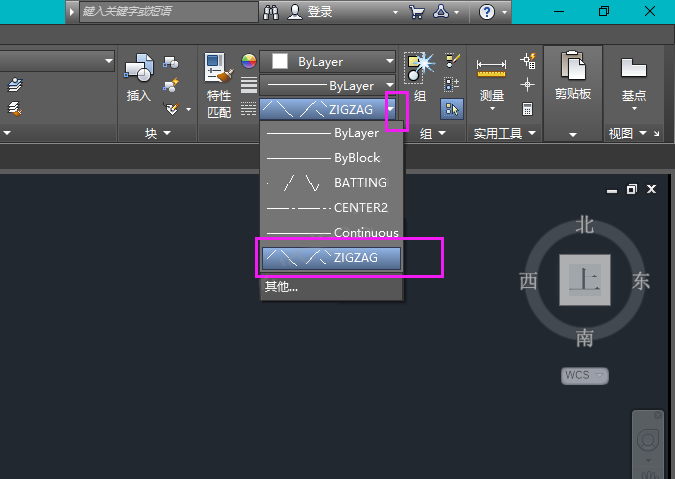Open the Help menu dropdown arrow
Screen dimensions: 675x479
click(505, 12)
